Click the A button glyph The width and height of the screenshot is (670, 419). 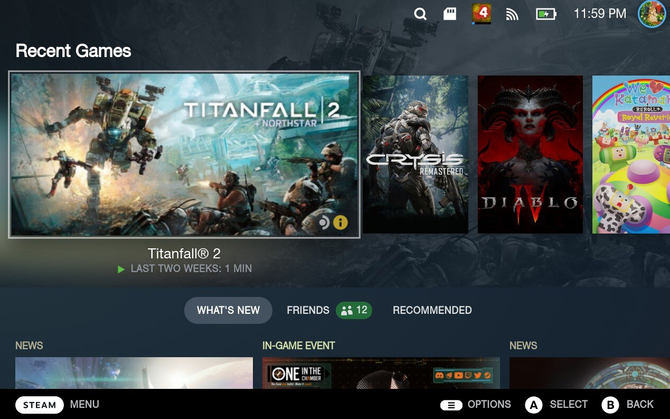coord(533,405)
